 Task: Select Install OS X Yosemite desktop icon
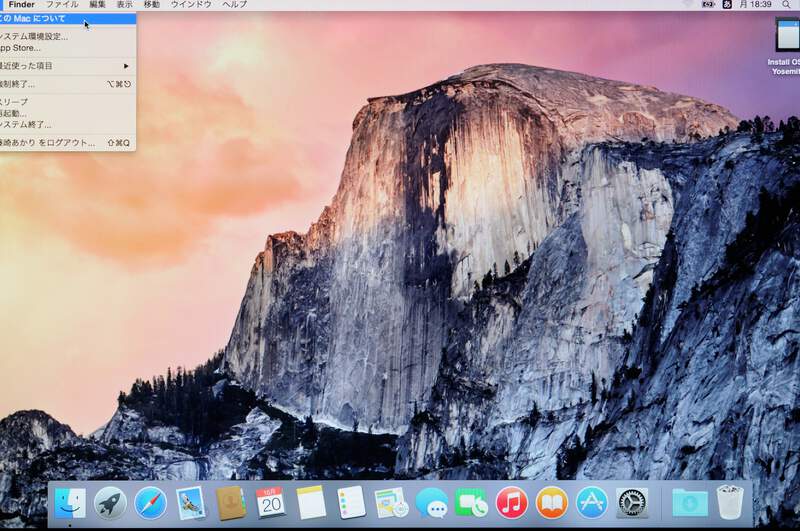785,47
